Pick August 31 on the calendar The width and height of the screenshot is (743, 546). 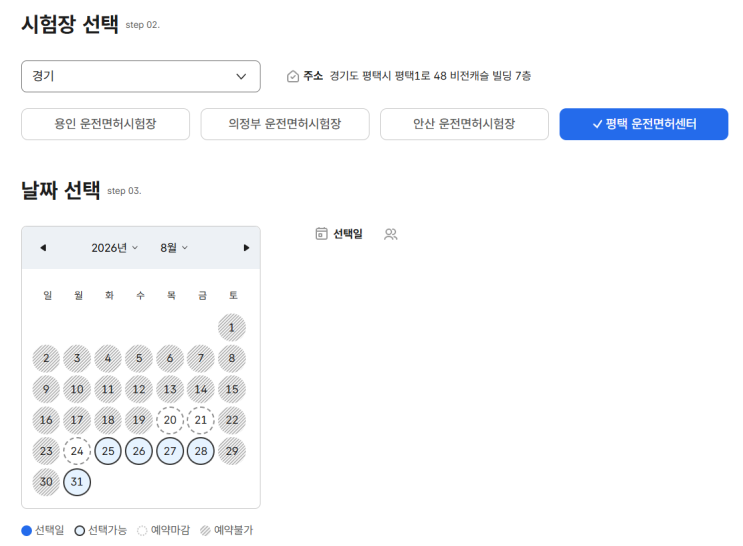[77, 482]
